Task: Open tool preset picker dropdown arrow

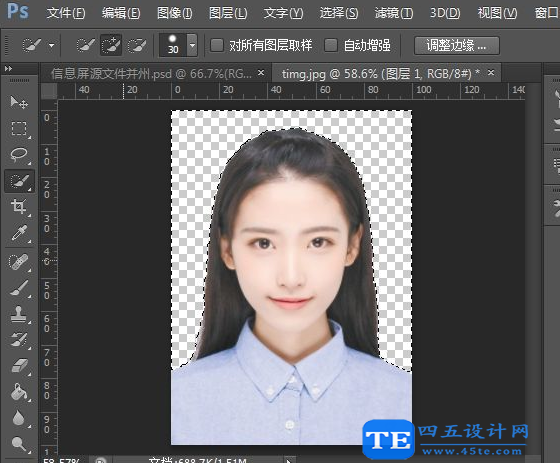Action: (51, 46)
